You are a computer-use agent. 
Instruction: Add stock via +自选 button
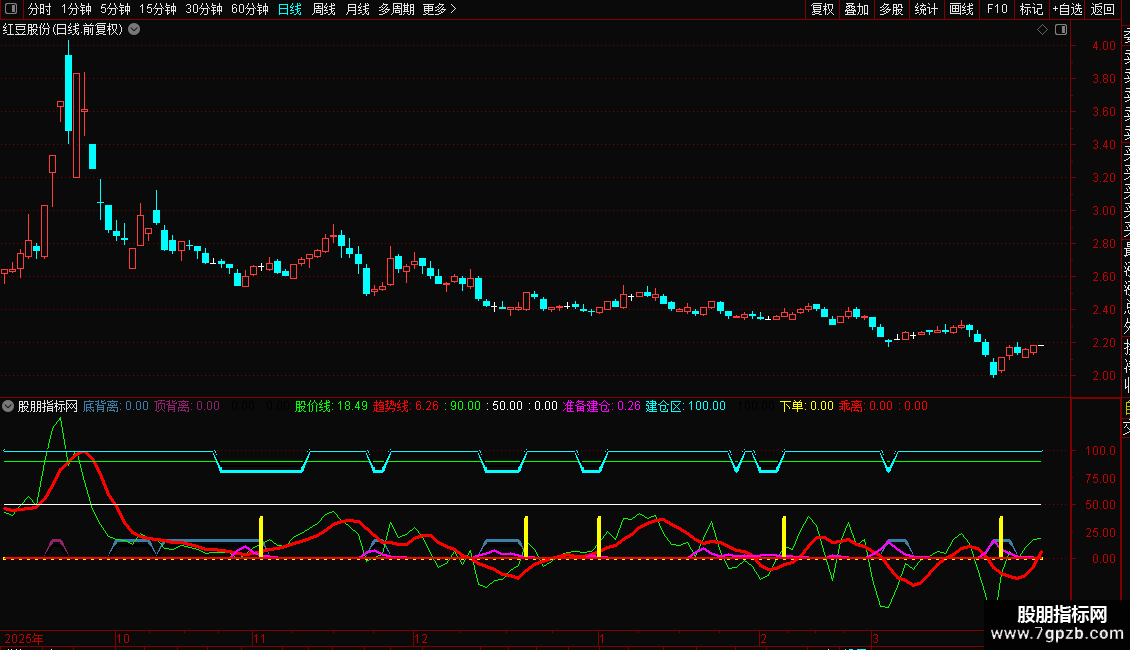tap(1067, 10)
